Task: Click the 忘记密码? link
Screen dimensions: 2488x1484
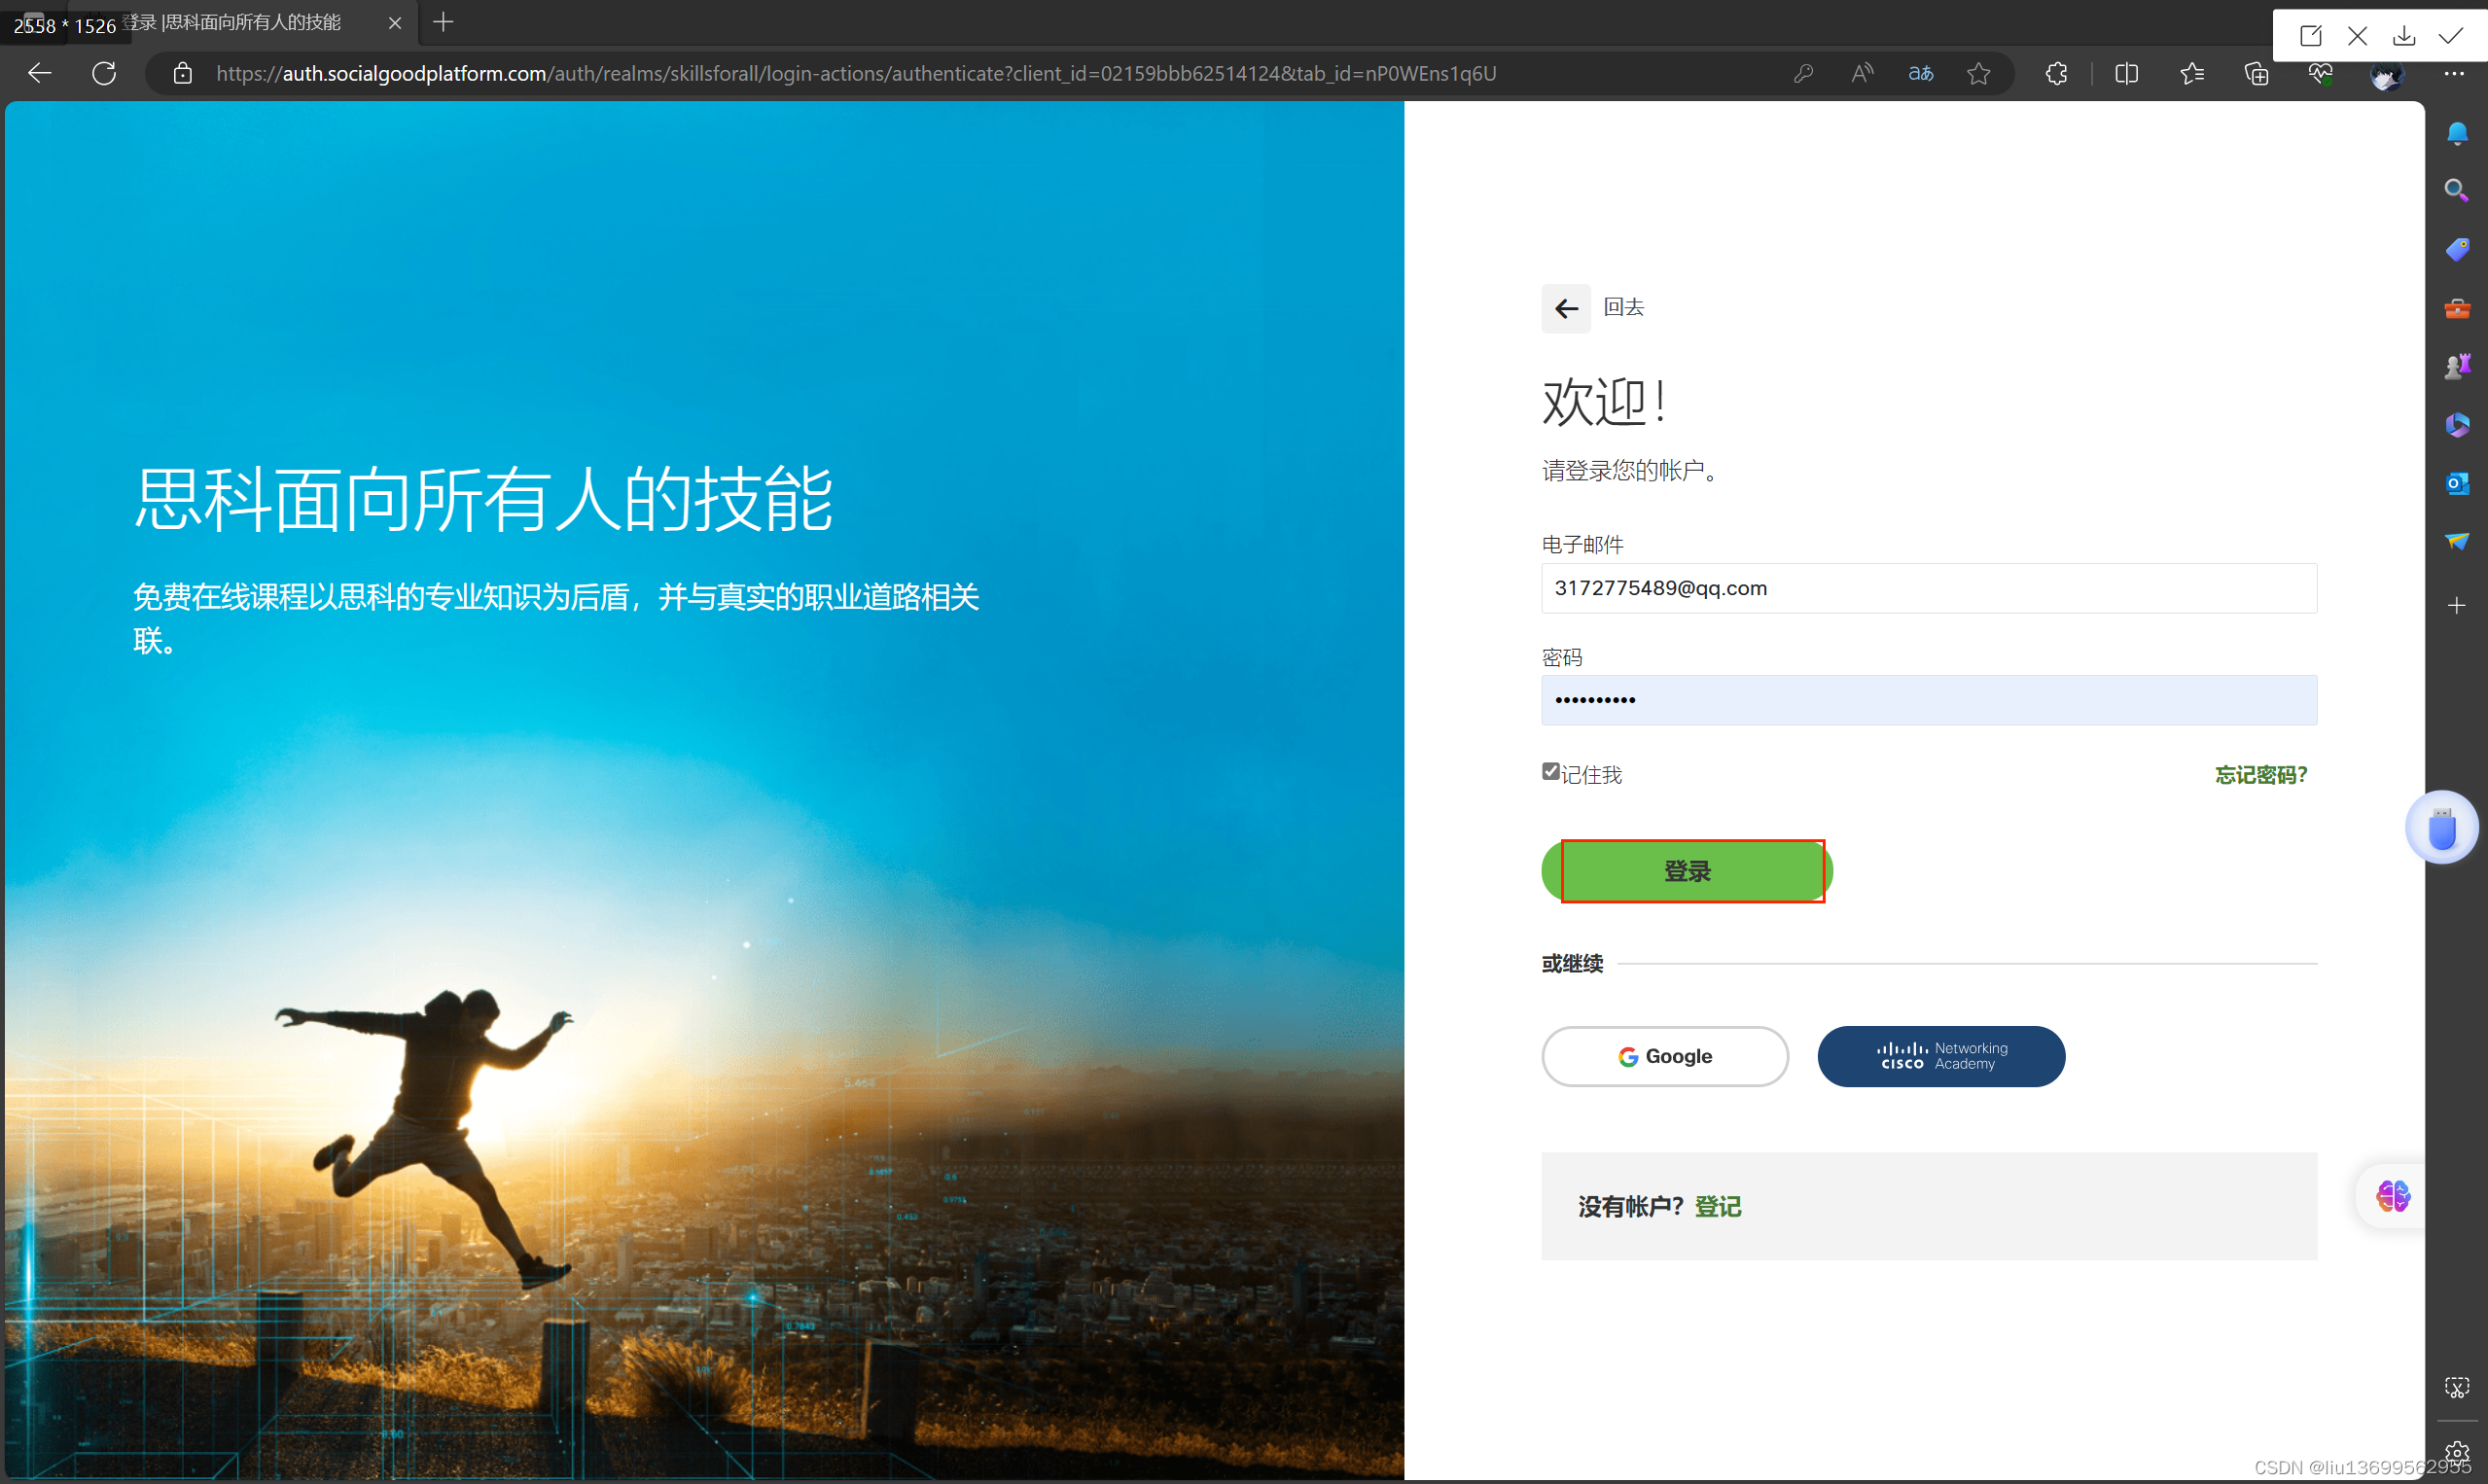Action: [x=2260, y=775]
